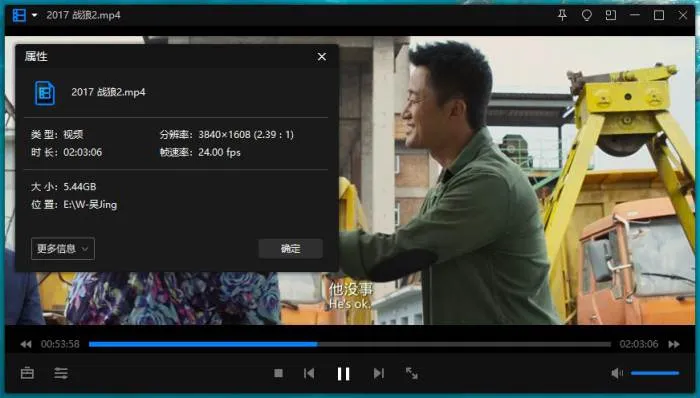Confirm with the 确定 button
This screenshot has height=398, width=700.
(291, 249)
